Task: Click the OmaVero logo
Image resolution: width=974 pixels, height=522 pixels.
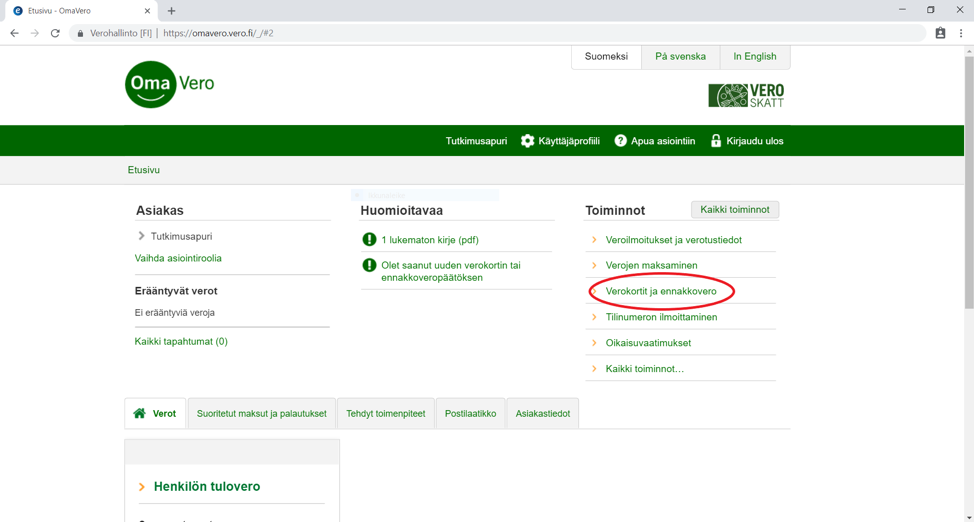Action: (x=169, y=85)
